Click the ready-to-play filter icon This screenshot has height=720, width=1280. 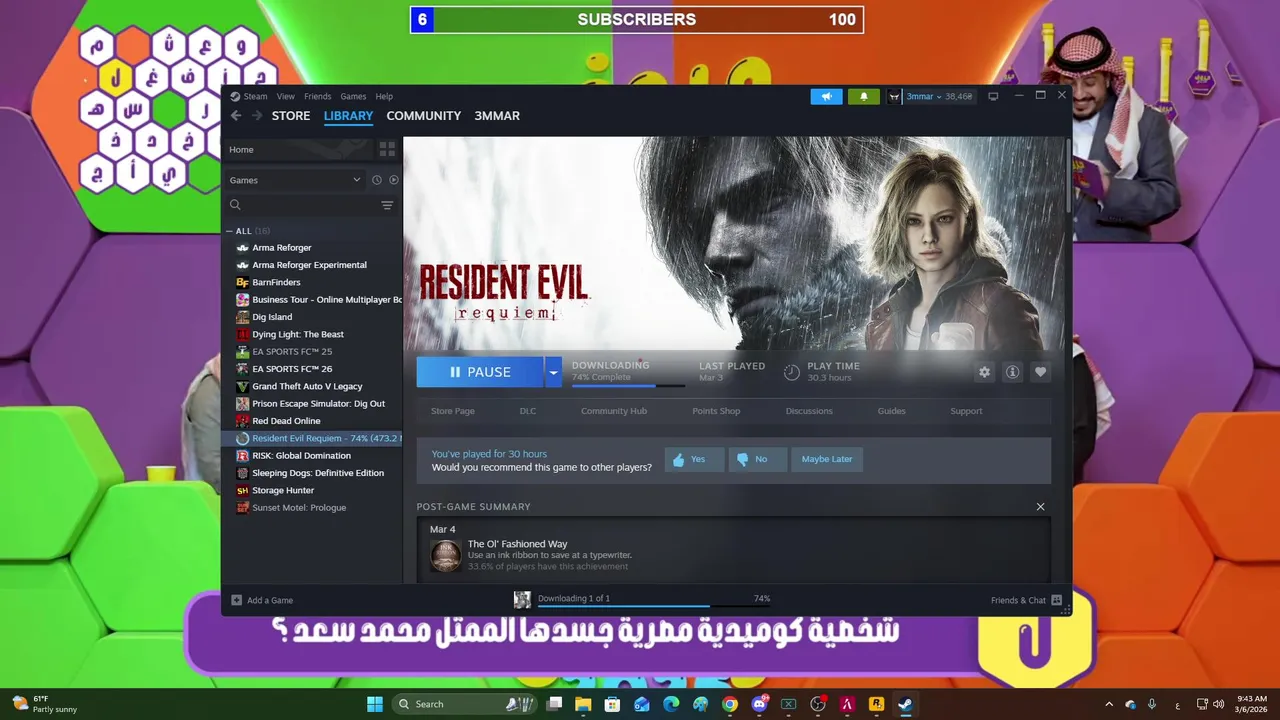click(x=393, y=180)
